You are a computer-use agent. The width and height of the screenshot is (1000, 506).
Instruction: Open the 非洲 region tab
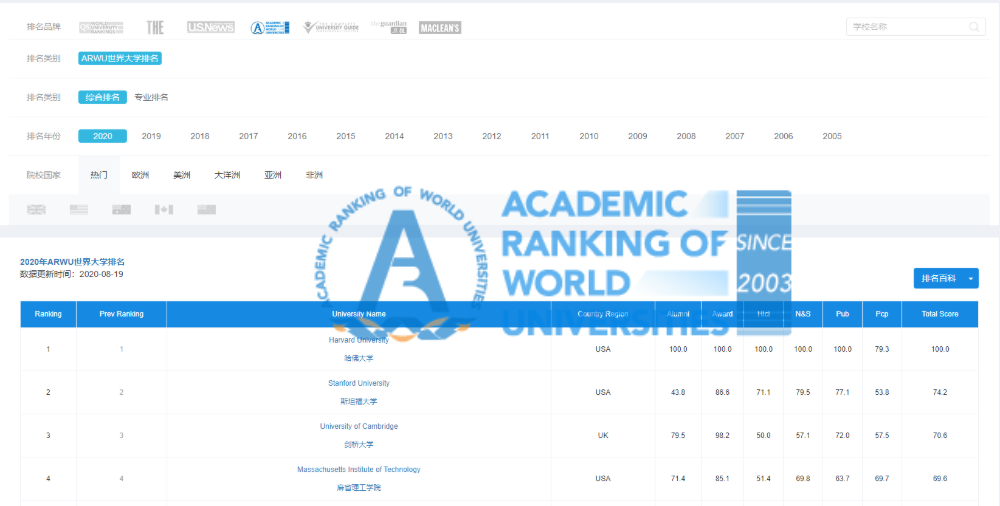(x=314, y=175)
